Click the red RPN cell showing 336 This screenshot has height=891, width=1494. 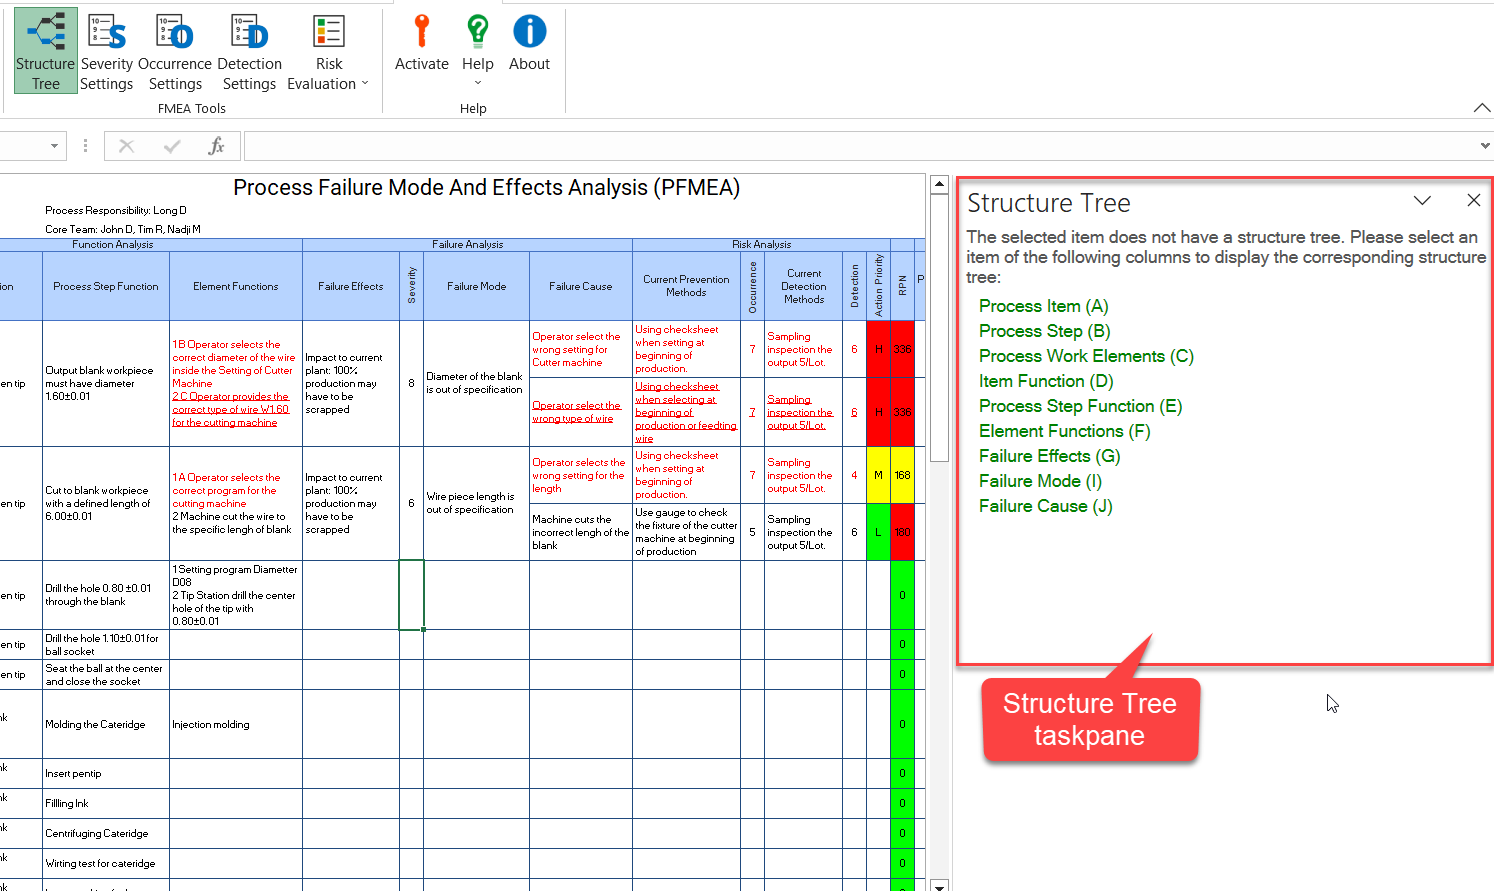[902, 349]
